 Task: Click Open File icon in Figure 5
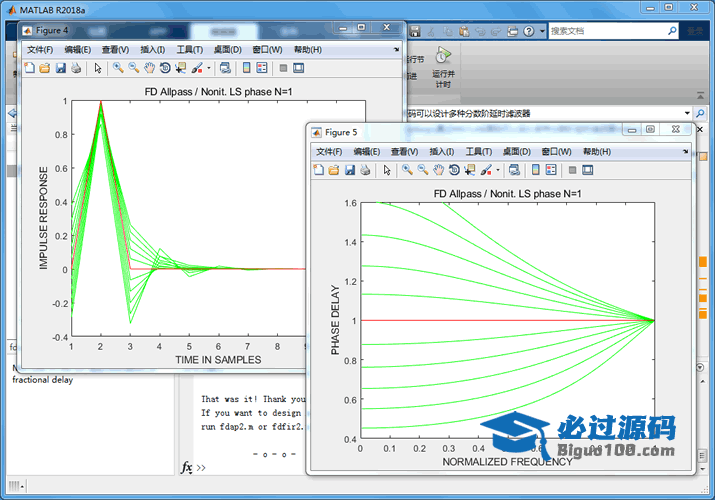point(334,170)
